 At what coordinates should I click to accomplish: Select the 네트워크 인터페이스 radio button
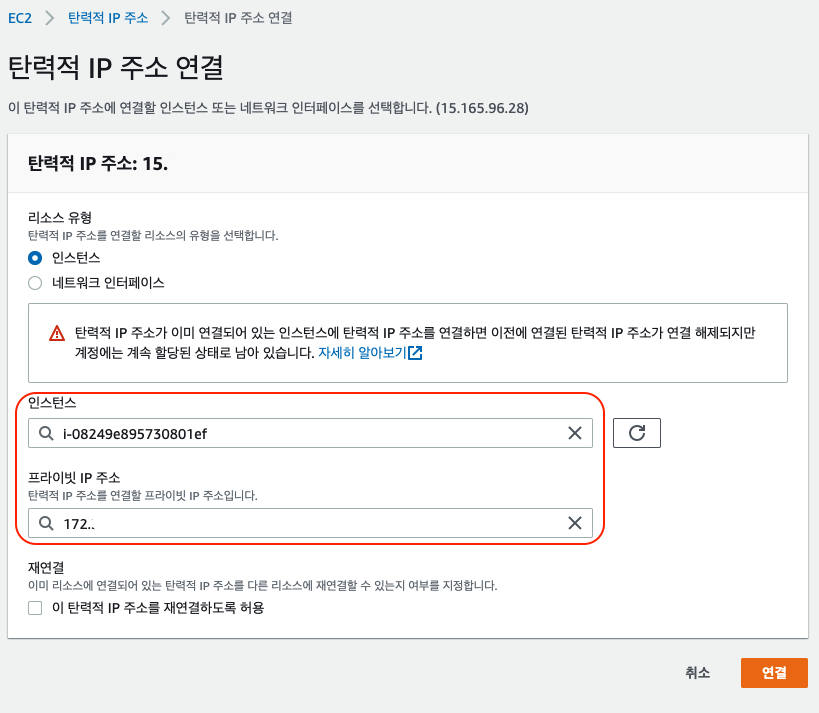[33, 281]
